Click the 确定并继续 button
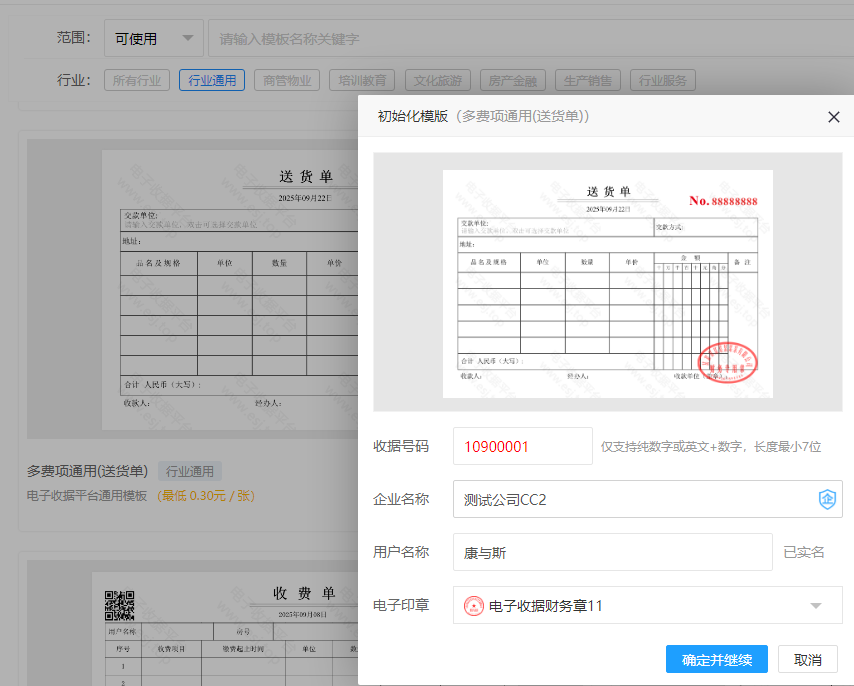854x686 pixels. click(x=717, y=660)
